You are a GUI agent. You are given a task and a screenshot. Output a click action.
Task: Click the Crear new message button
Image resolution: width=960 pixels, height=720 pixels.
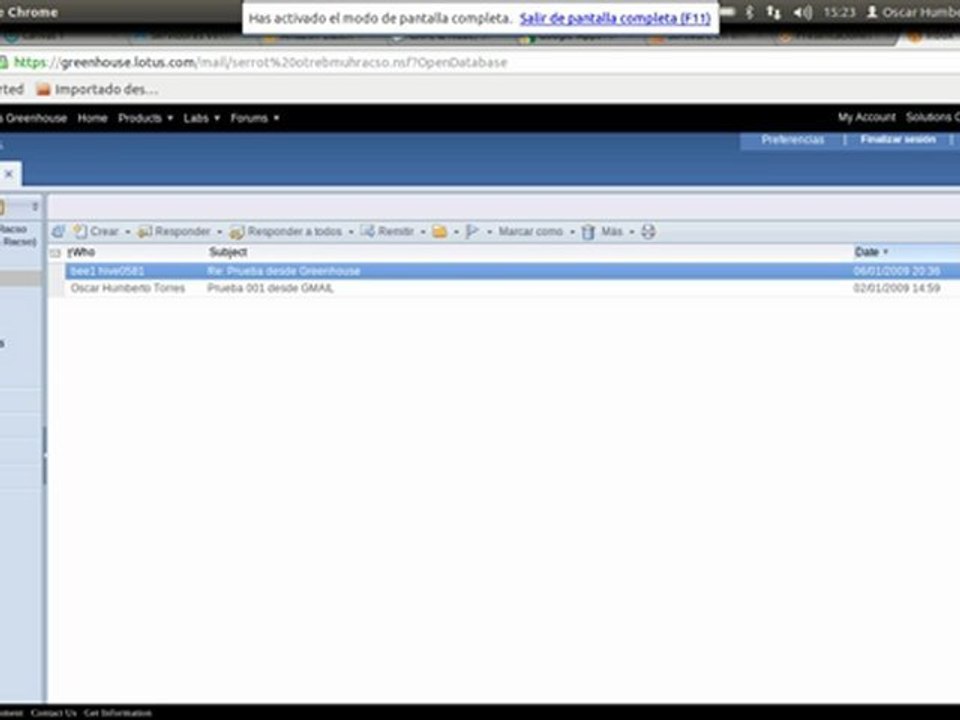coord(96,231)
